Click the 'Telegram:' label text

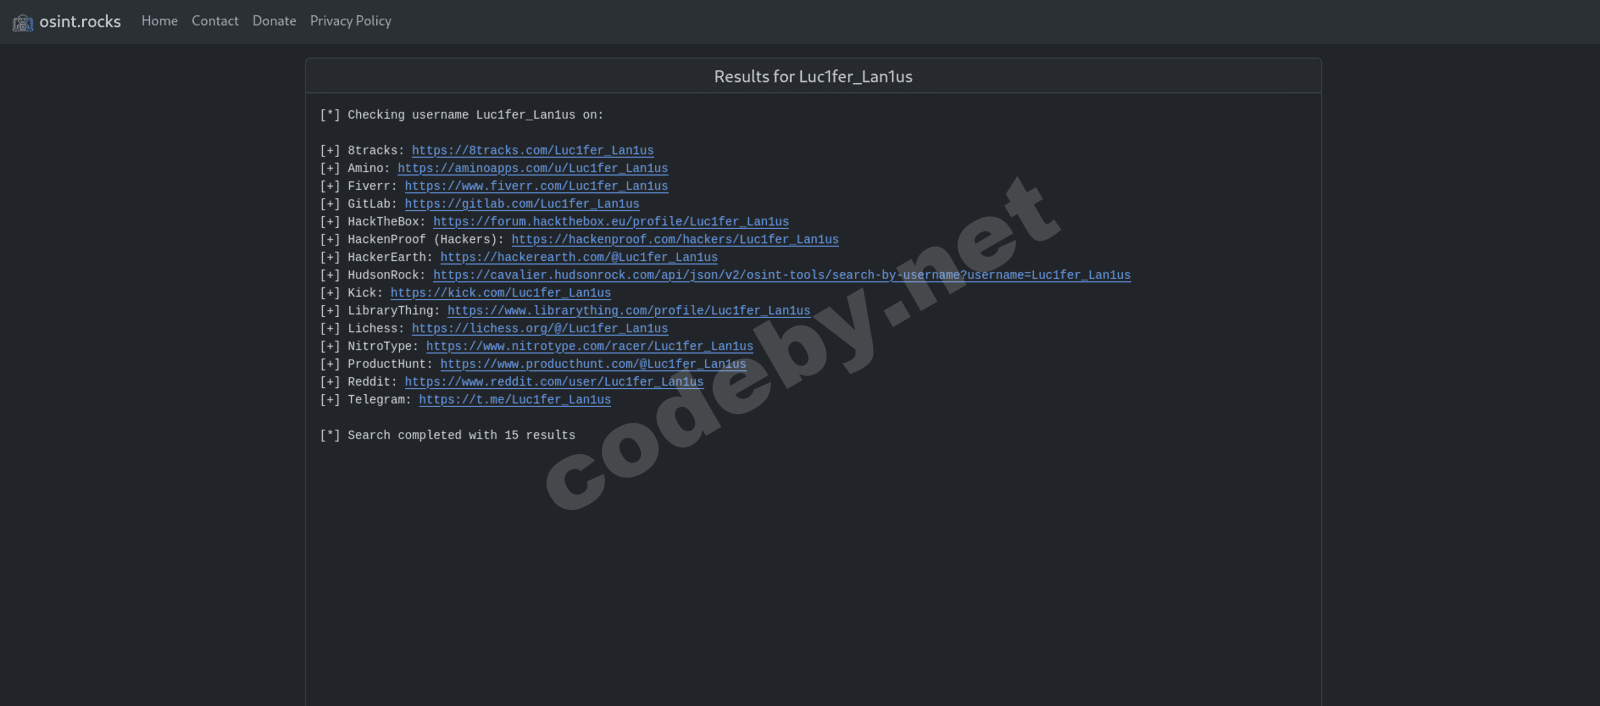(380, 400)
